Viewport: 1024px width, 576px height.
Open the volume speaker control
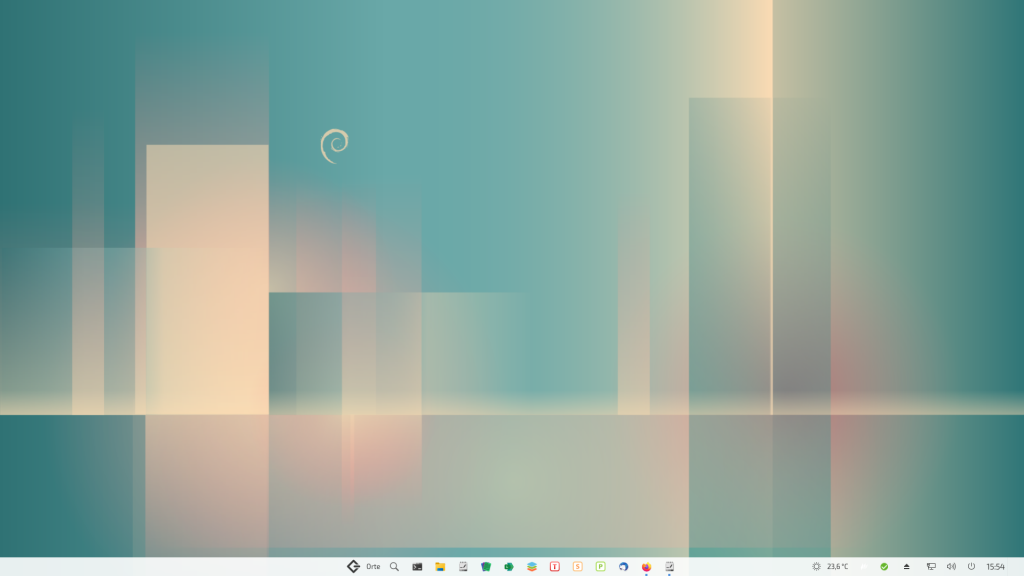click(x=951, y=566)
